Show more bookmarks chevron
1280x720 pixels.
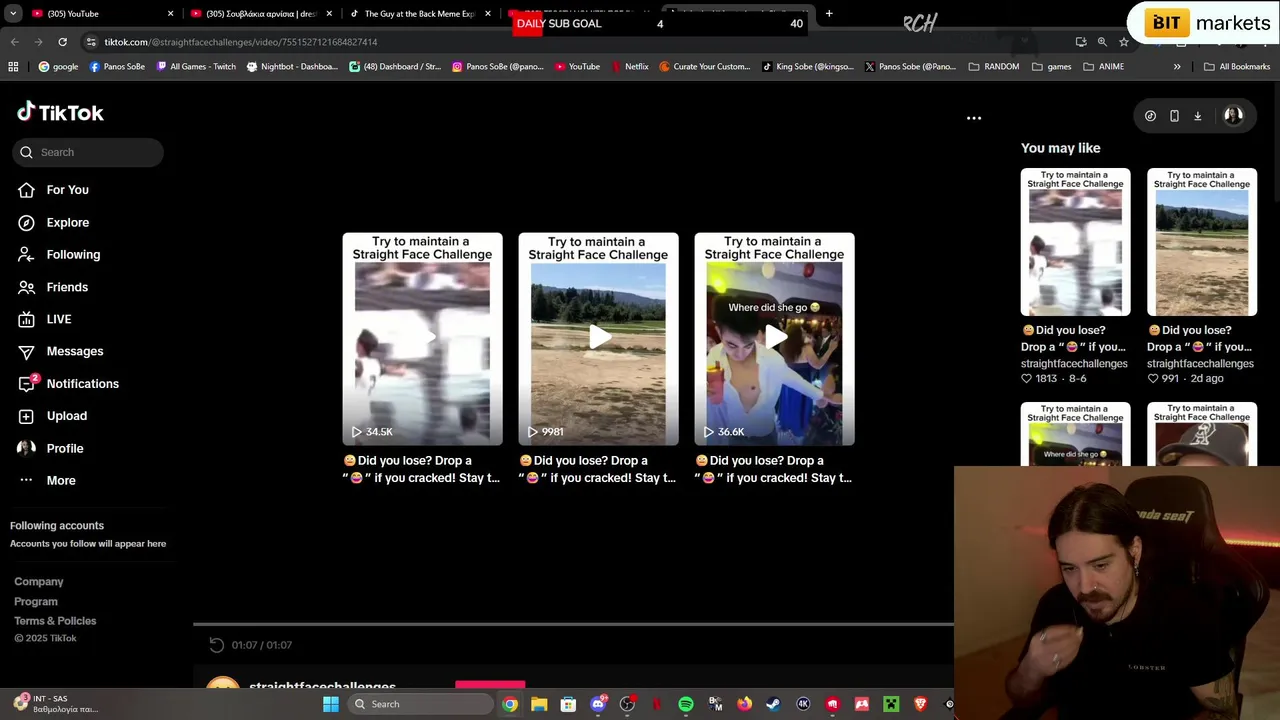(1177, 67)
